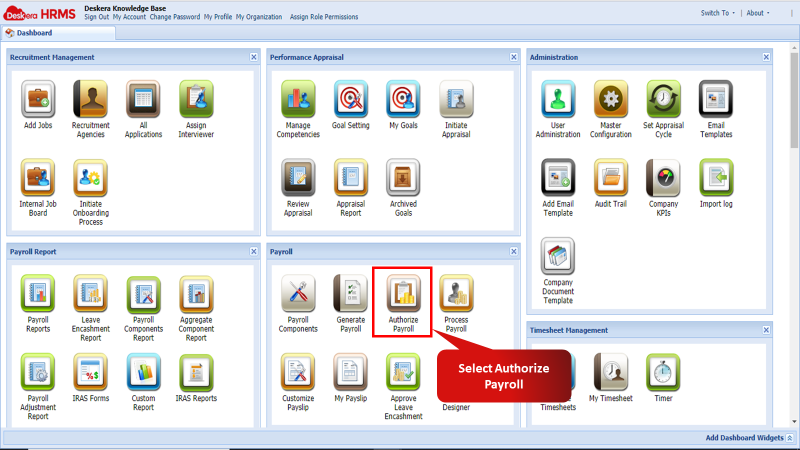
Task: Open Leave Encashment Report
Action: 91,293
